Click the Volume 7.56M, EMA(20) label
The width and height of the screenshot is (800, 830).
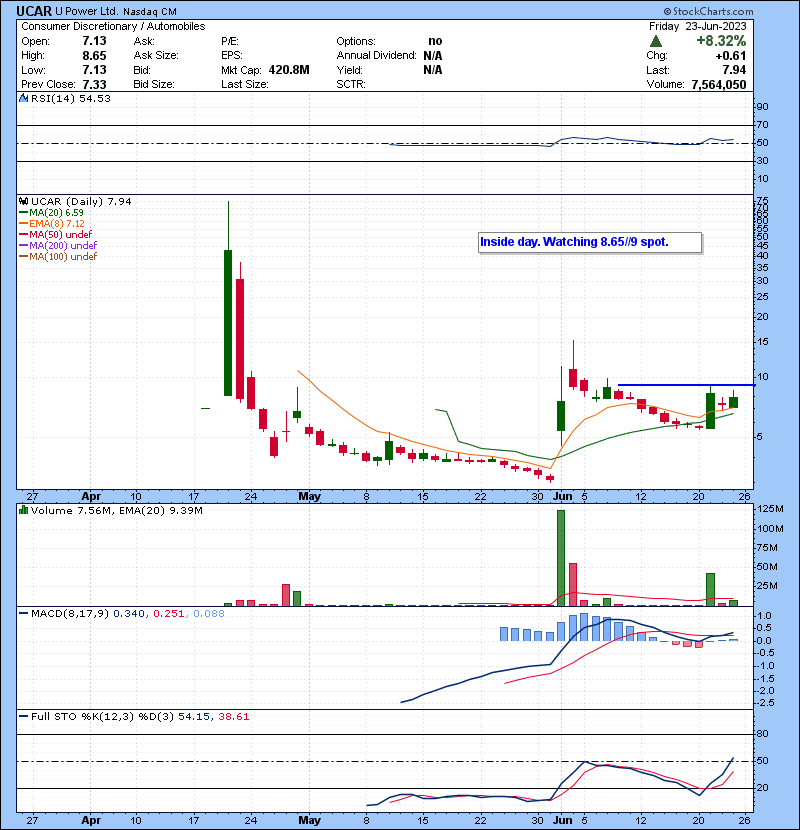[x=116, y=510]
